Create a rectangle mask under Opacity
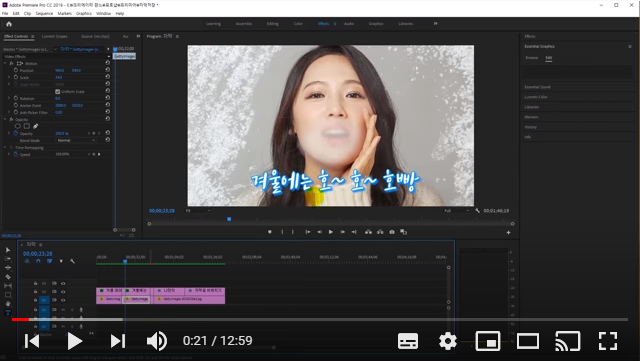This screenshot has height=361, width=640. pyautogui.click(x=27, y=126)
